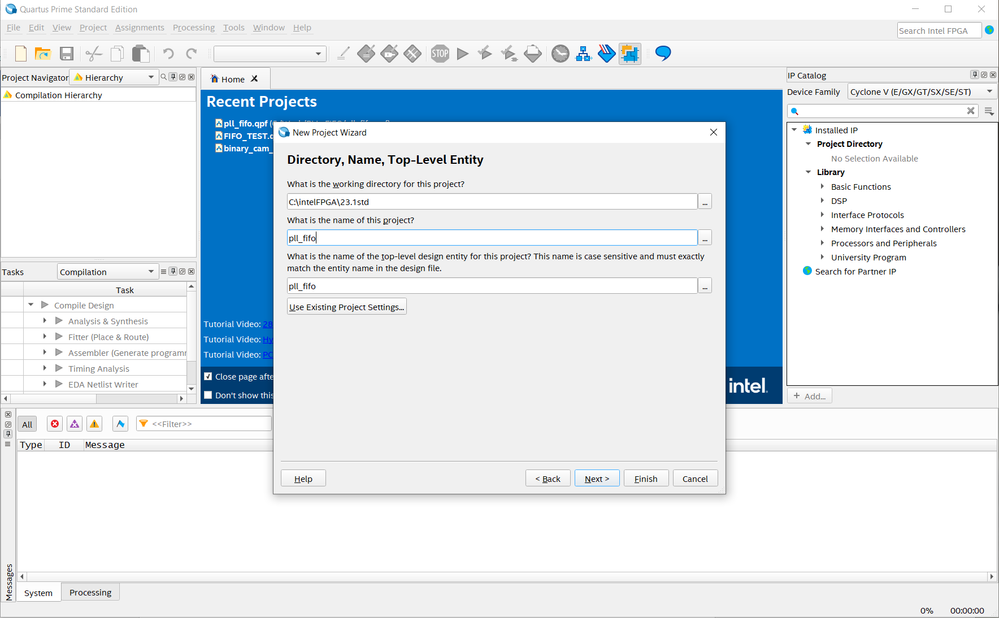Click the messages Filter input field
Viewport: 999px width, 618px height.
[204, 424]
